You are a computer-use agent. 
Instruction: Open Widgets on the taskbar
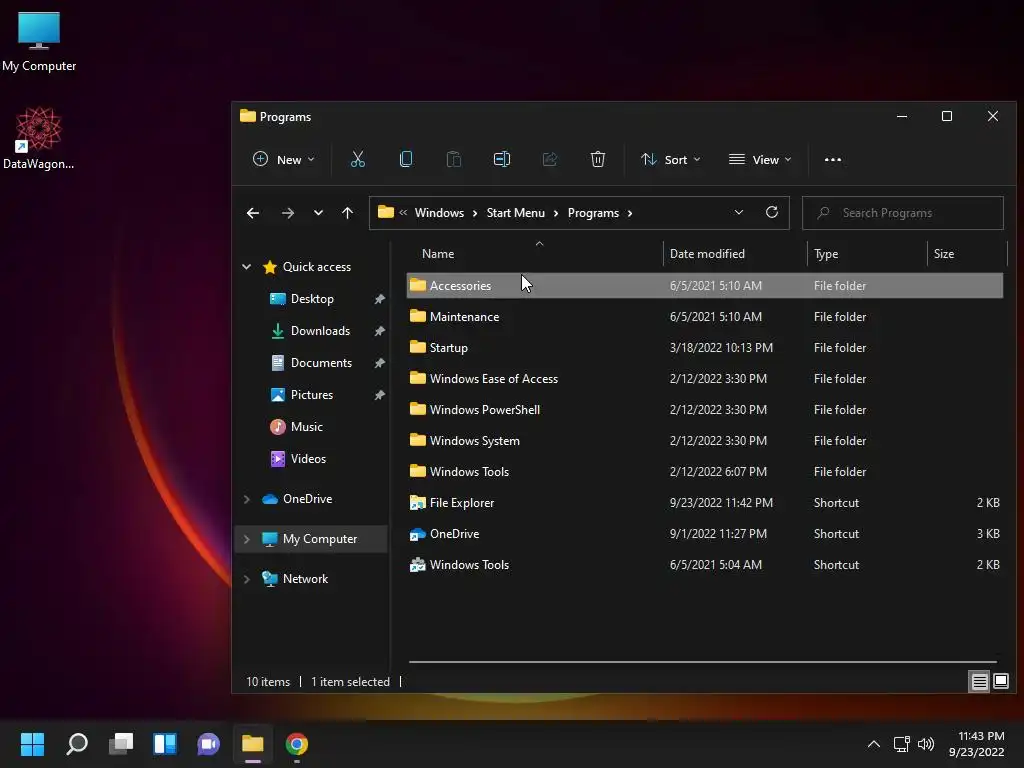(165, 744)
